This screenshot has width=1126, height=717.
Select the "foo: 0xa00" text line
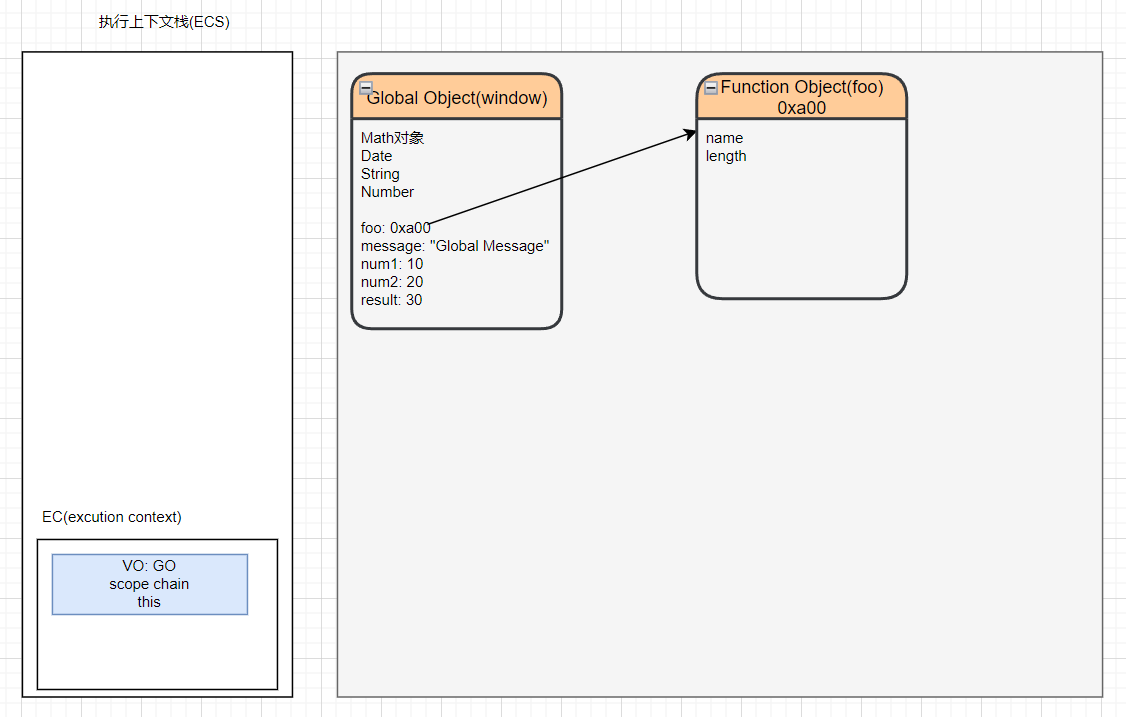pyautogui.click(x=396, y=228)
